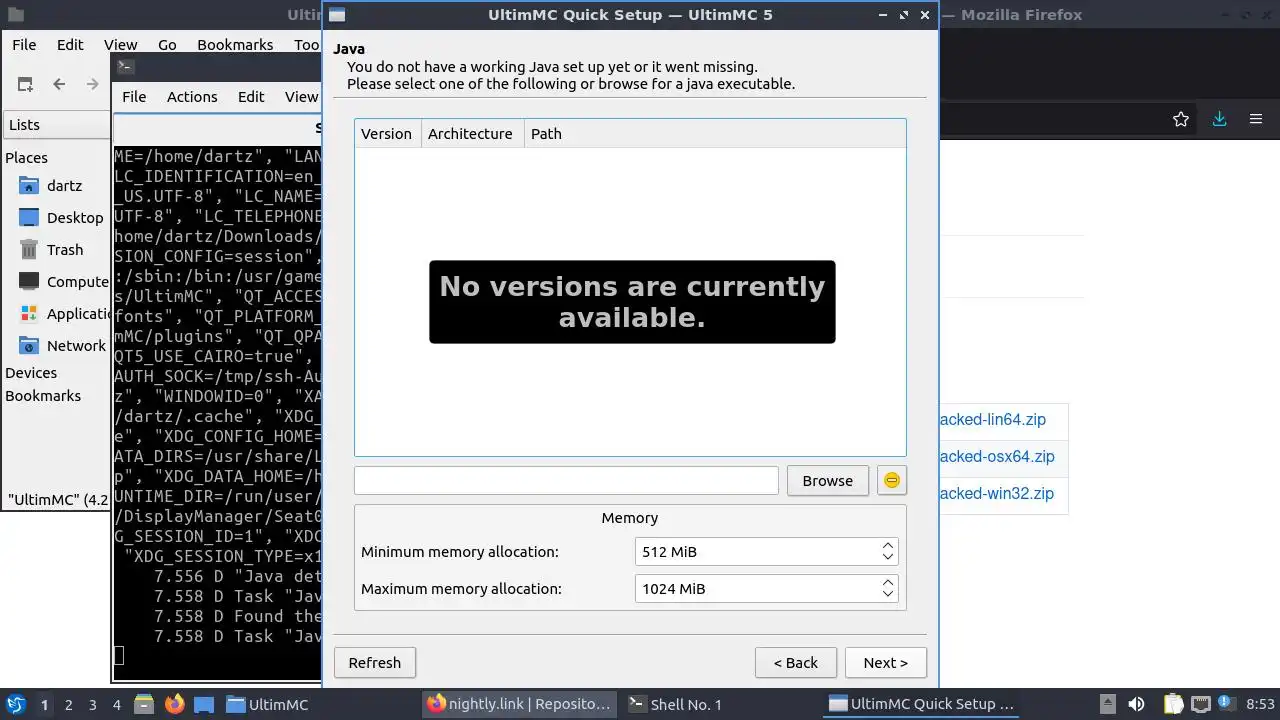Launch Firefox from the taskbar quick launch
The width and height of the screenshot is (1280, 720).
[174, 705]
